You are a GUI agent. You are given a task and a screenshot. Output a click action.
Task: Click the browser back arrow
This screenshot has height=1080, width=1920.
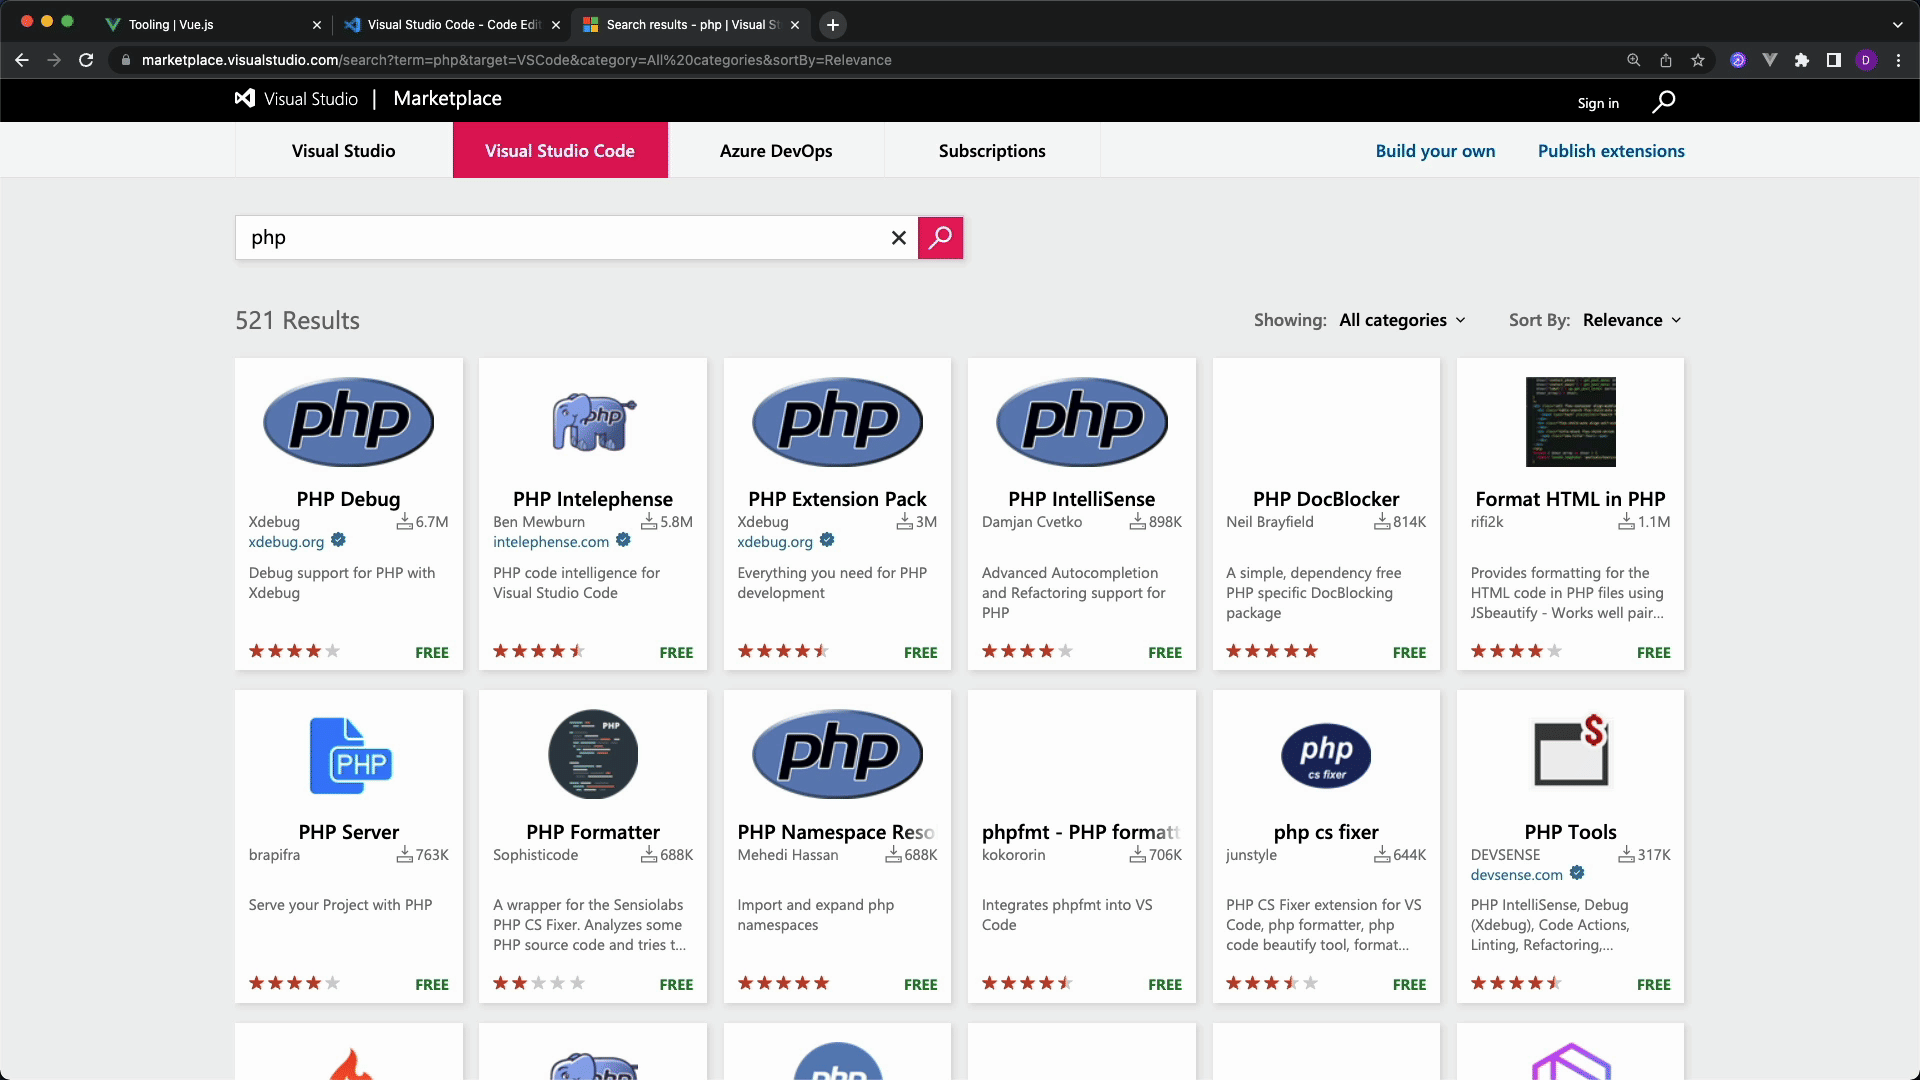22,60
